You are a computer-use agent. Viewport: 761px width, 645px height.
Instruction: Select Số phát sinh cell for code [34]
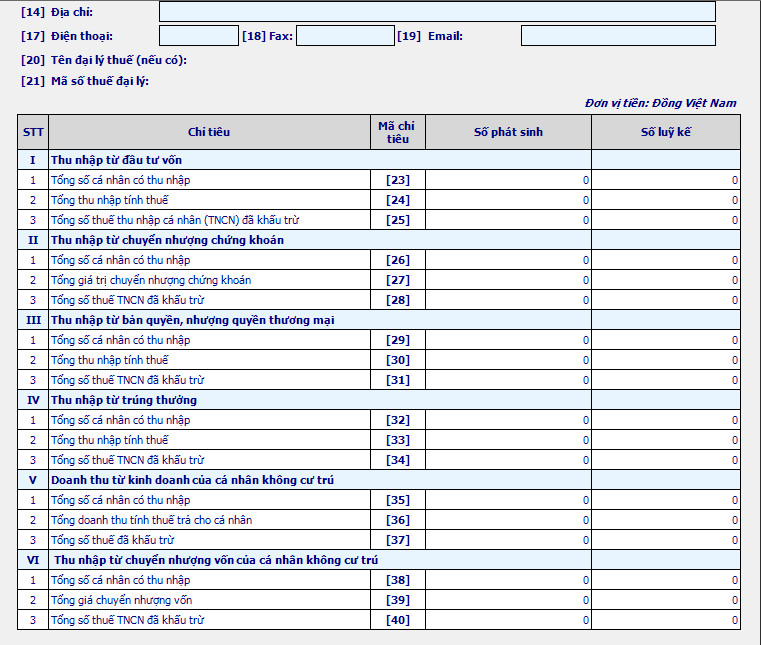pos(508,460)
